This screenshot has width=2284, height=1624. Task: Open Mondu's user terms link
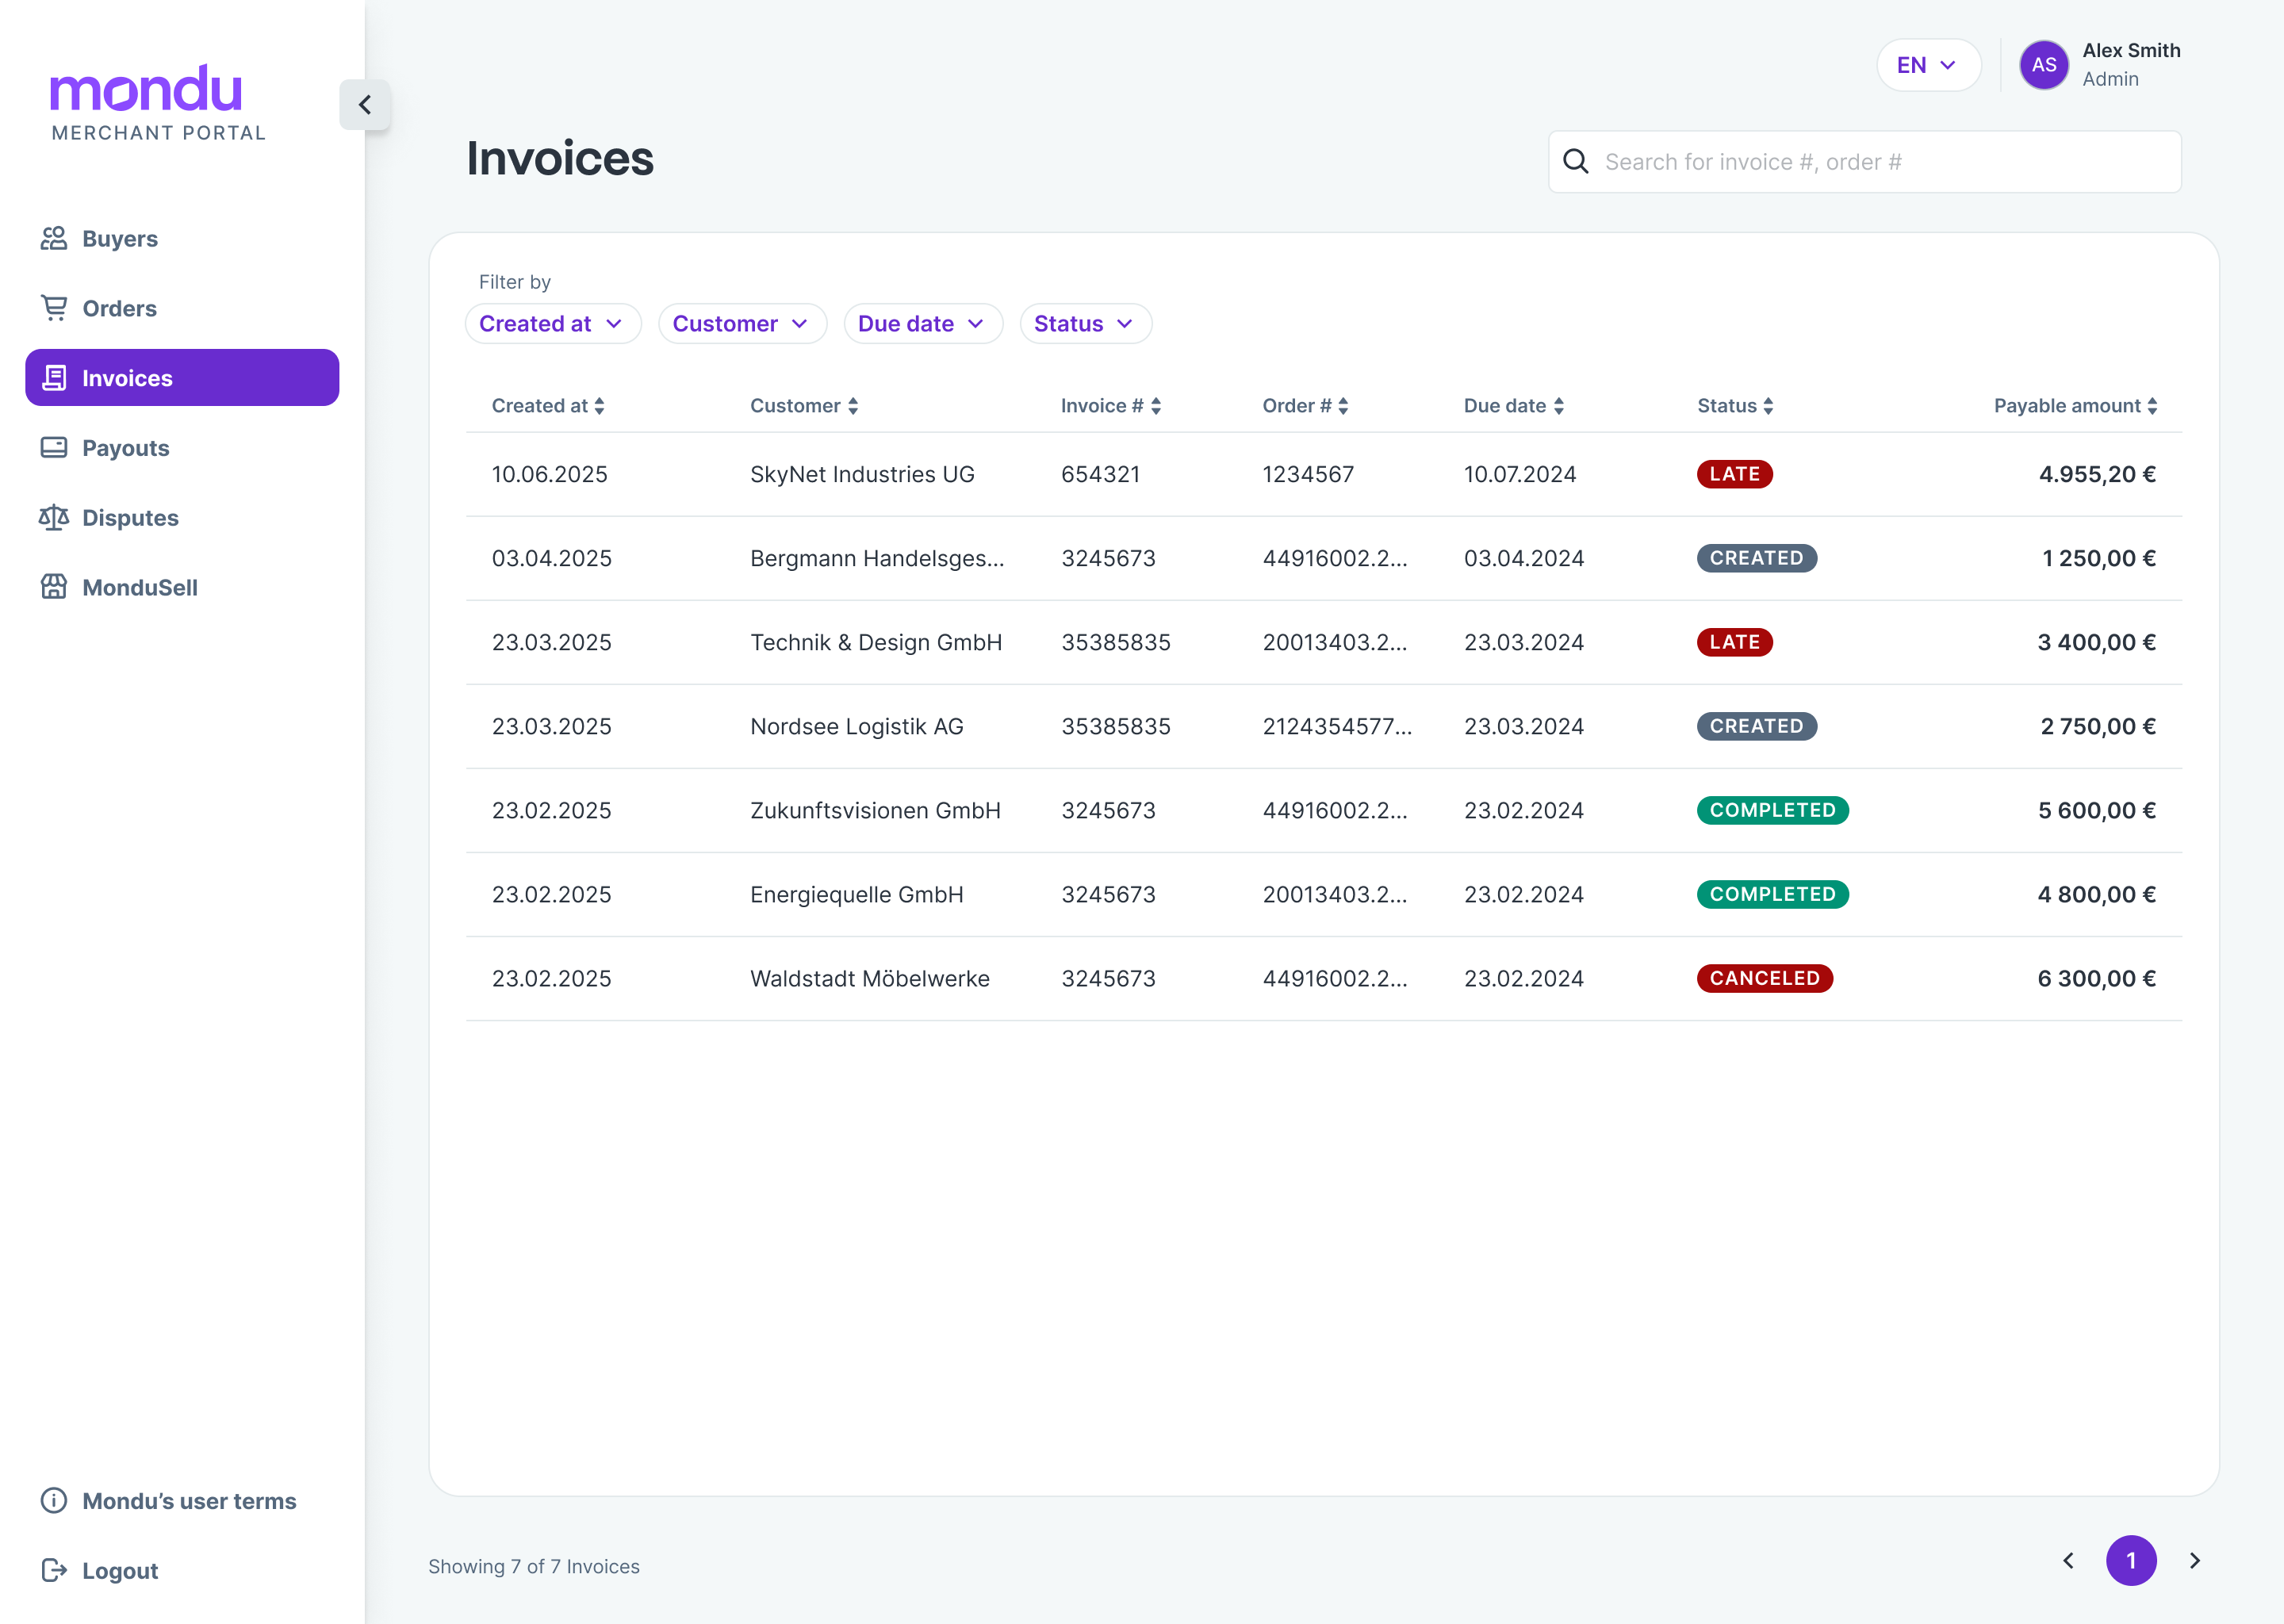point(189,1501)
